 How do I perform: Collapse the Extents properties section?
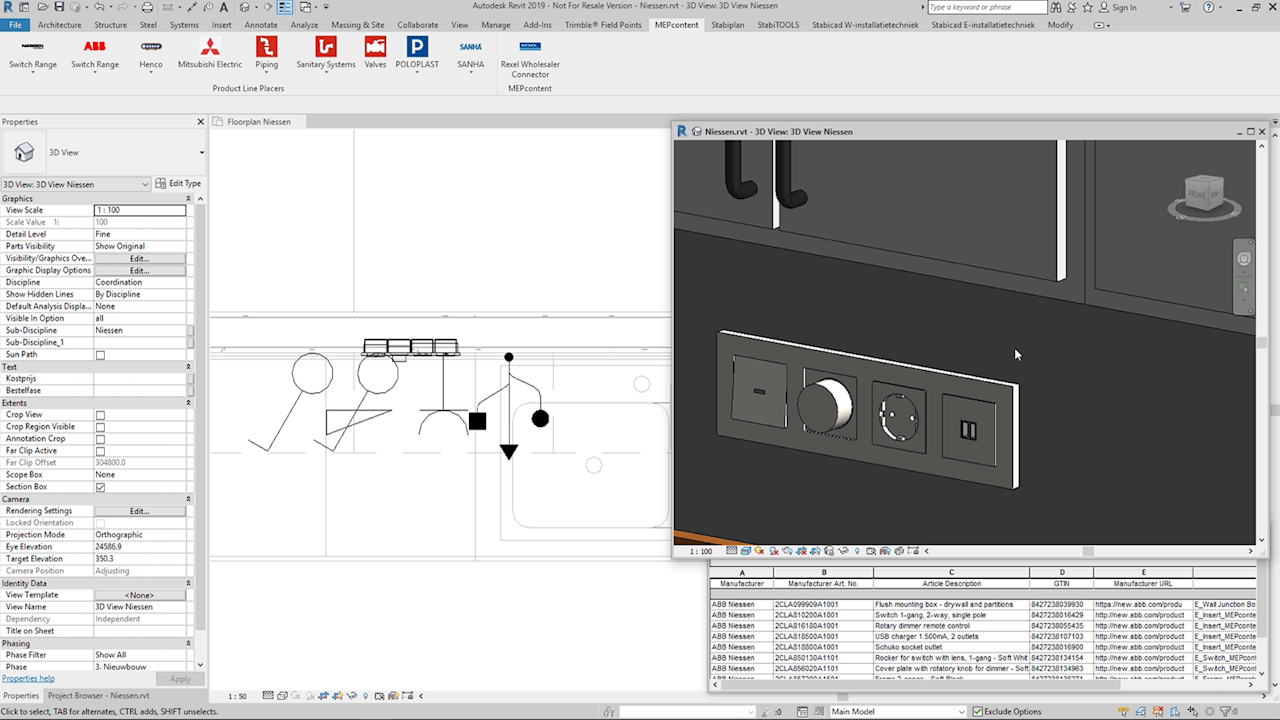[x=188, y=403]
